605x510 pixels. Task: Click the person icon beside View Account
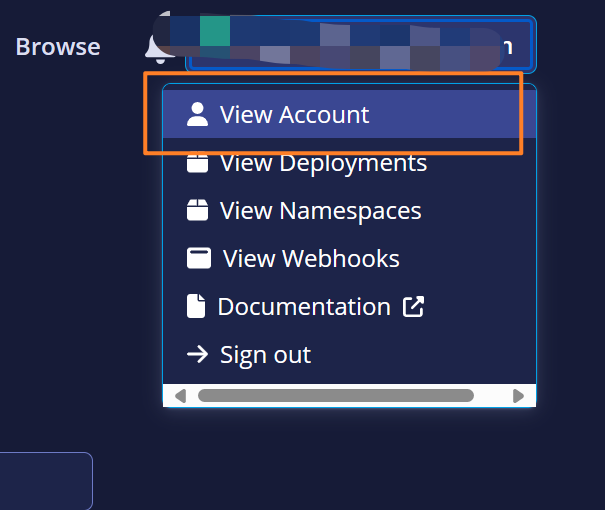198,115
